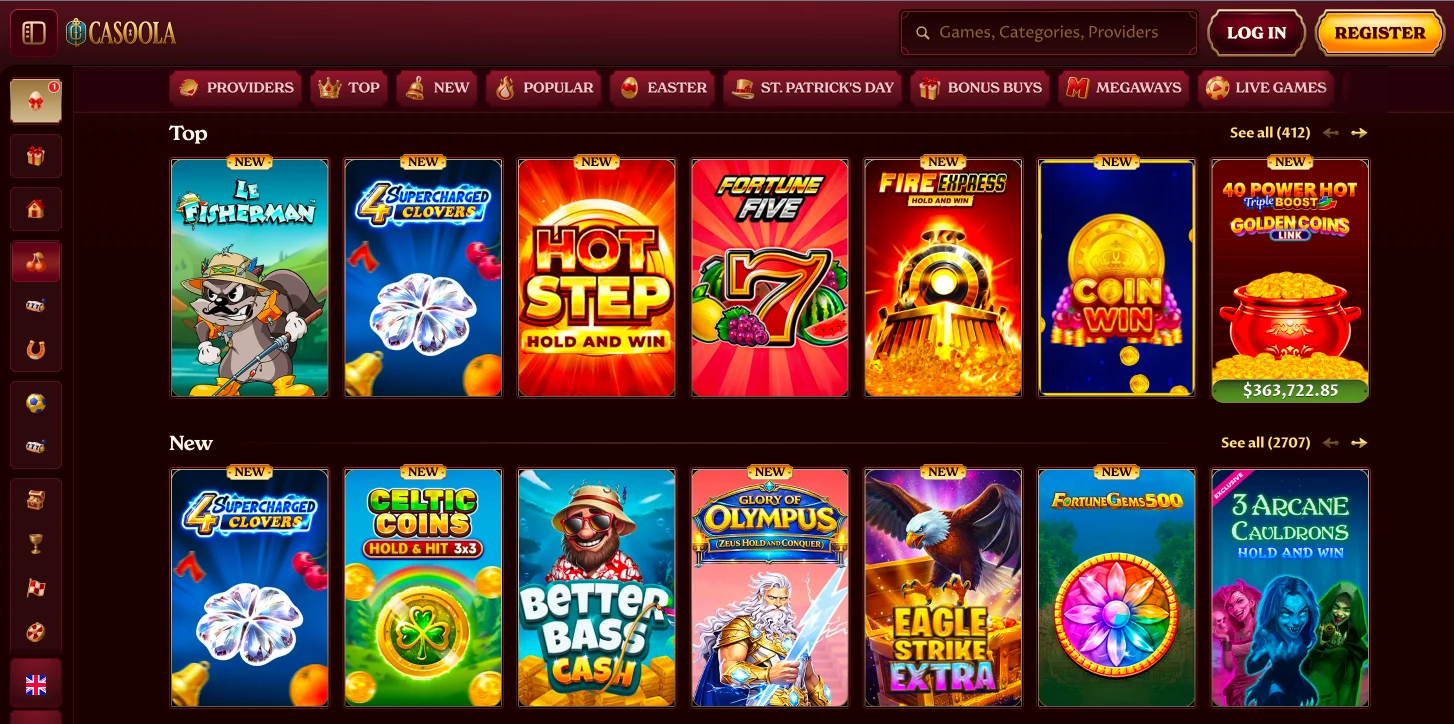
Task: Click the LOG IN button
Action: (1256, 33)
